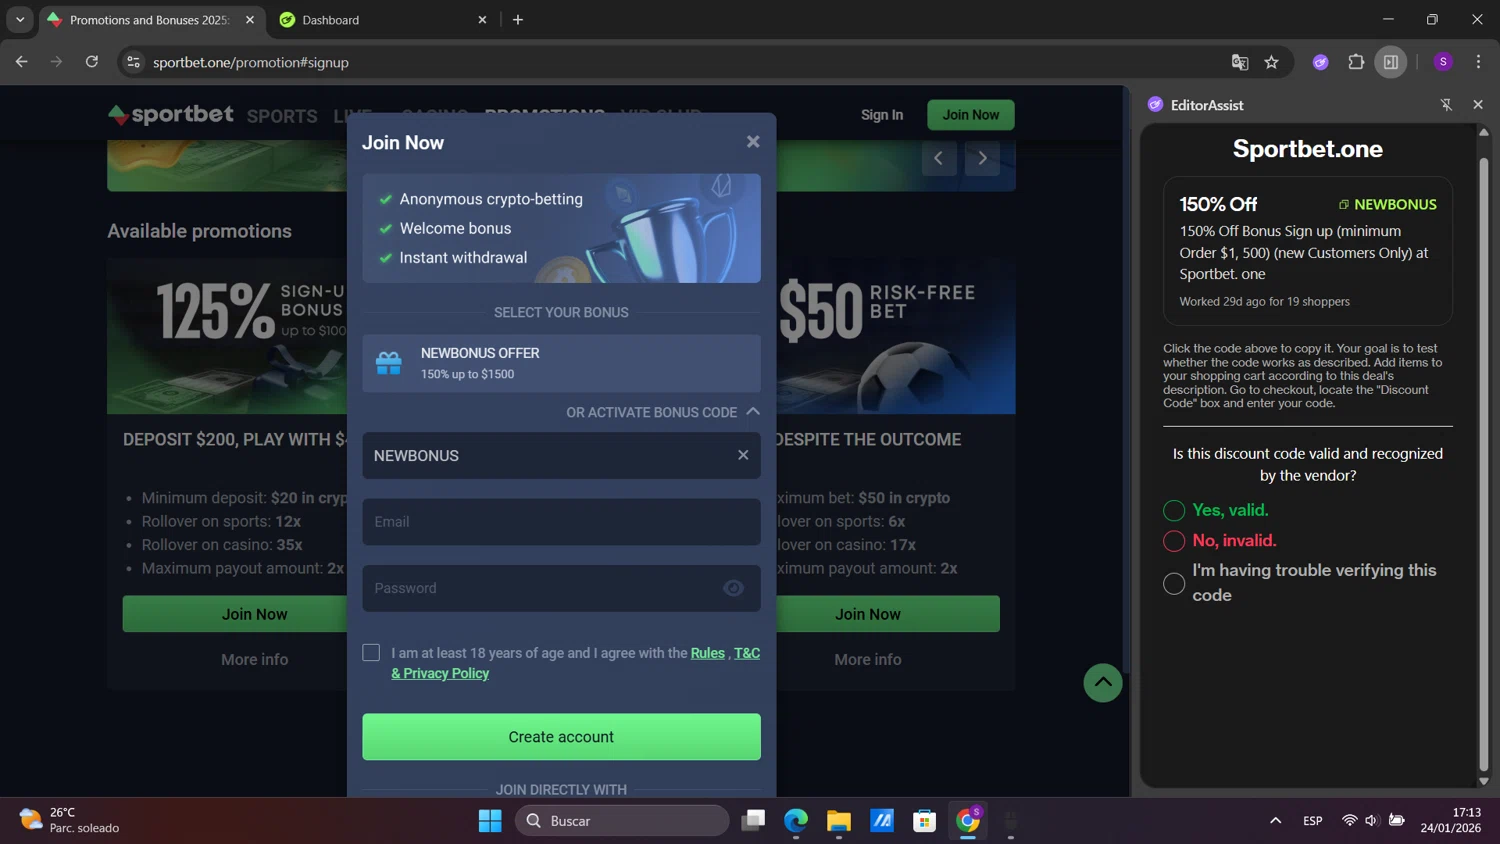Open the Extensions puzzle icon

coord(1356,62)
